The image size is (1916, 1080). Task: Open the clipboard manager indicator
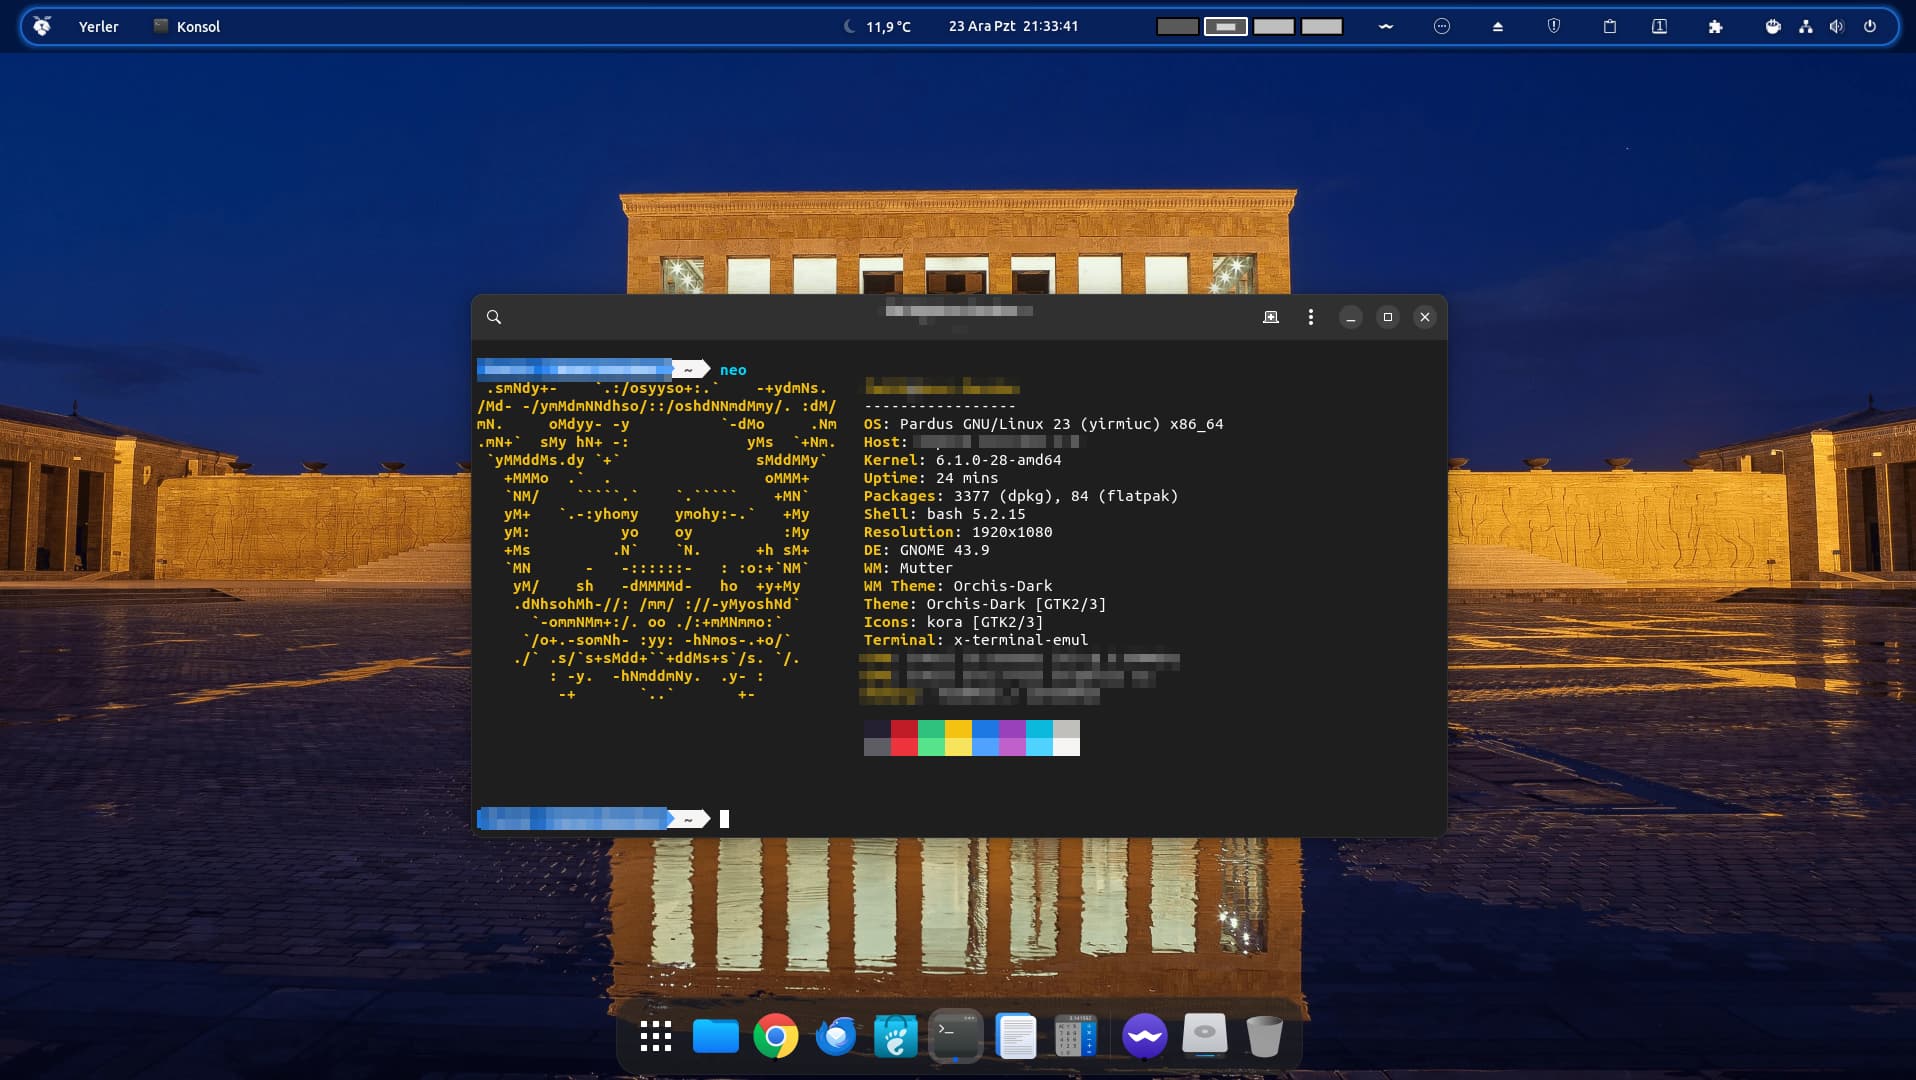1609,27
